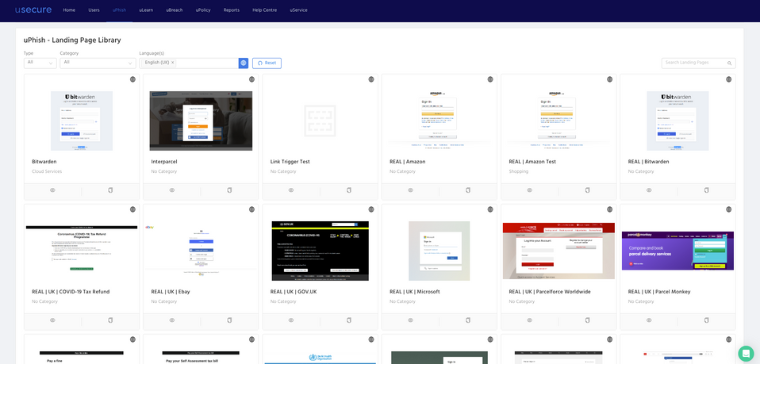Click the usecure logo

33,10
